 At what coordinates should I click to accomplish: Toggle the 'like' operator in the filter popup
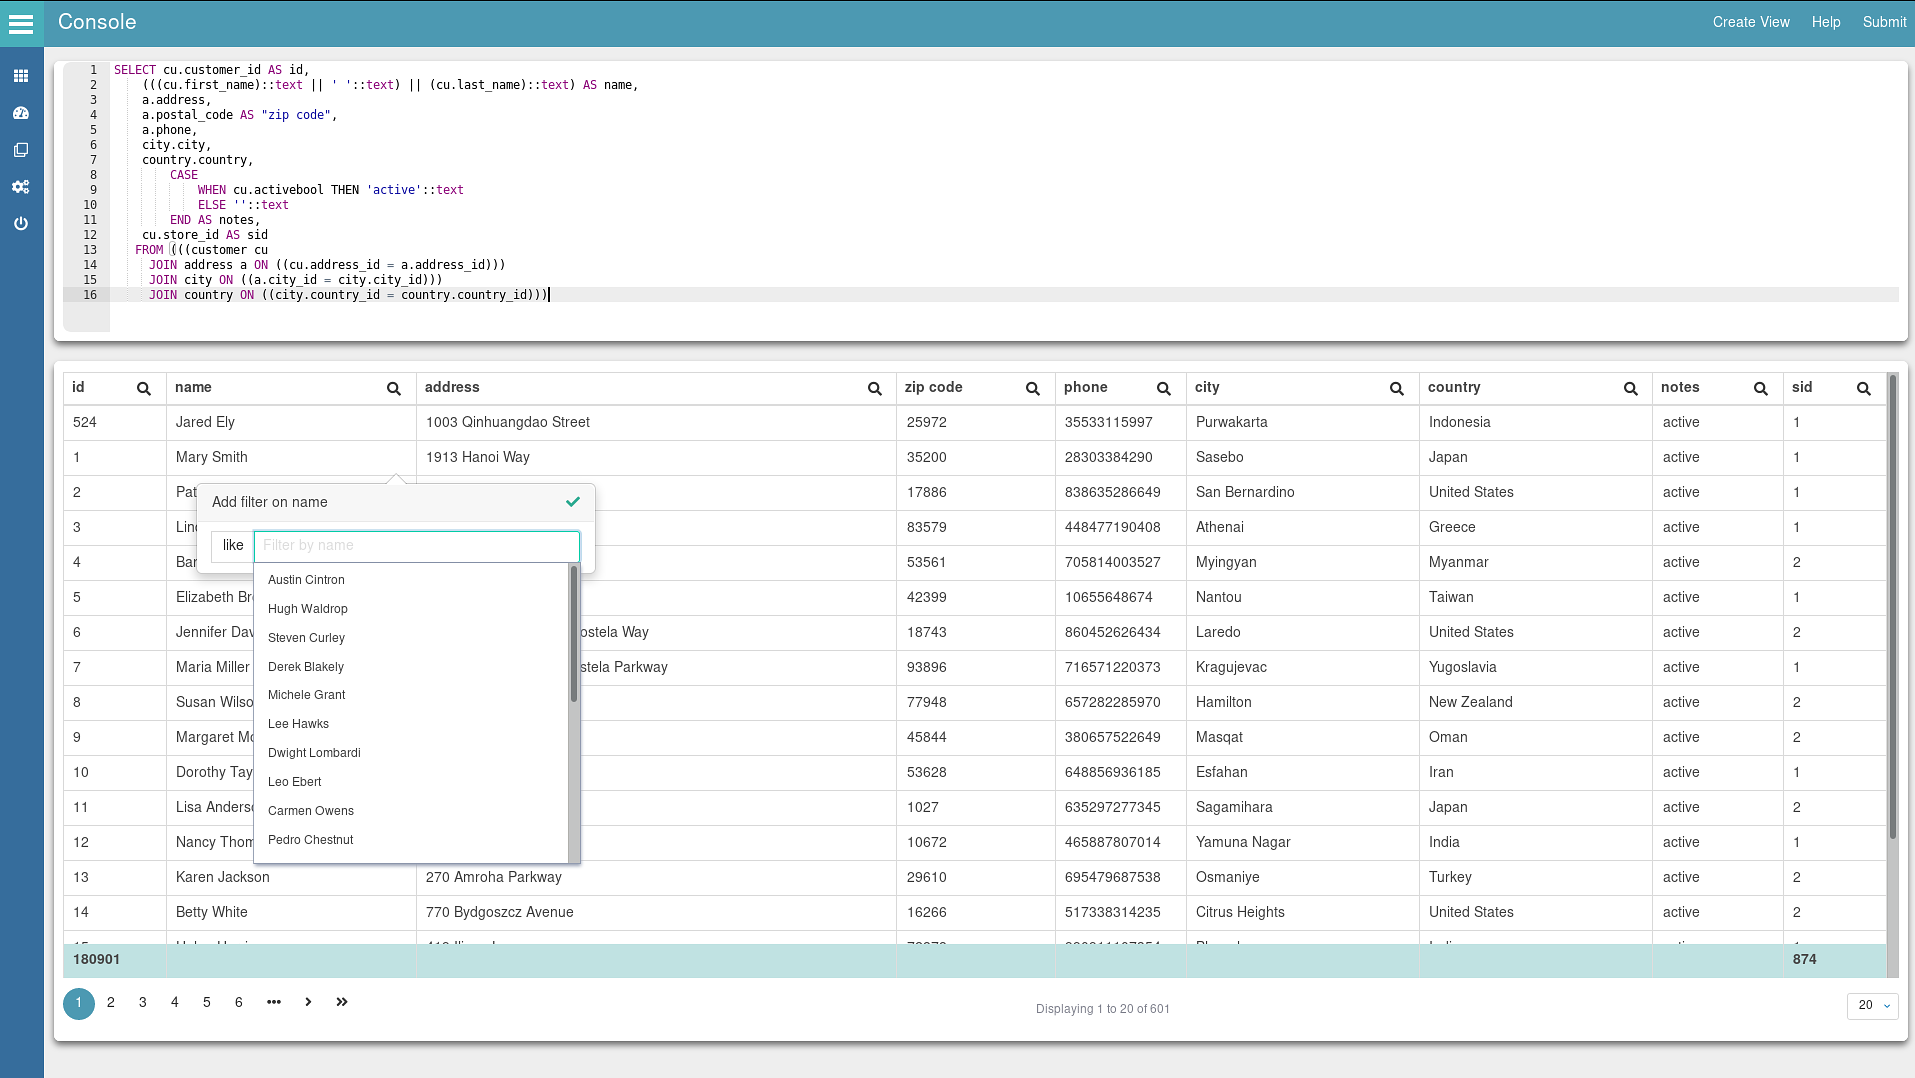(232, 545)
